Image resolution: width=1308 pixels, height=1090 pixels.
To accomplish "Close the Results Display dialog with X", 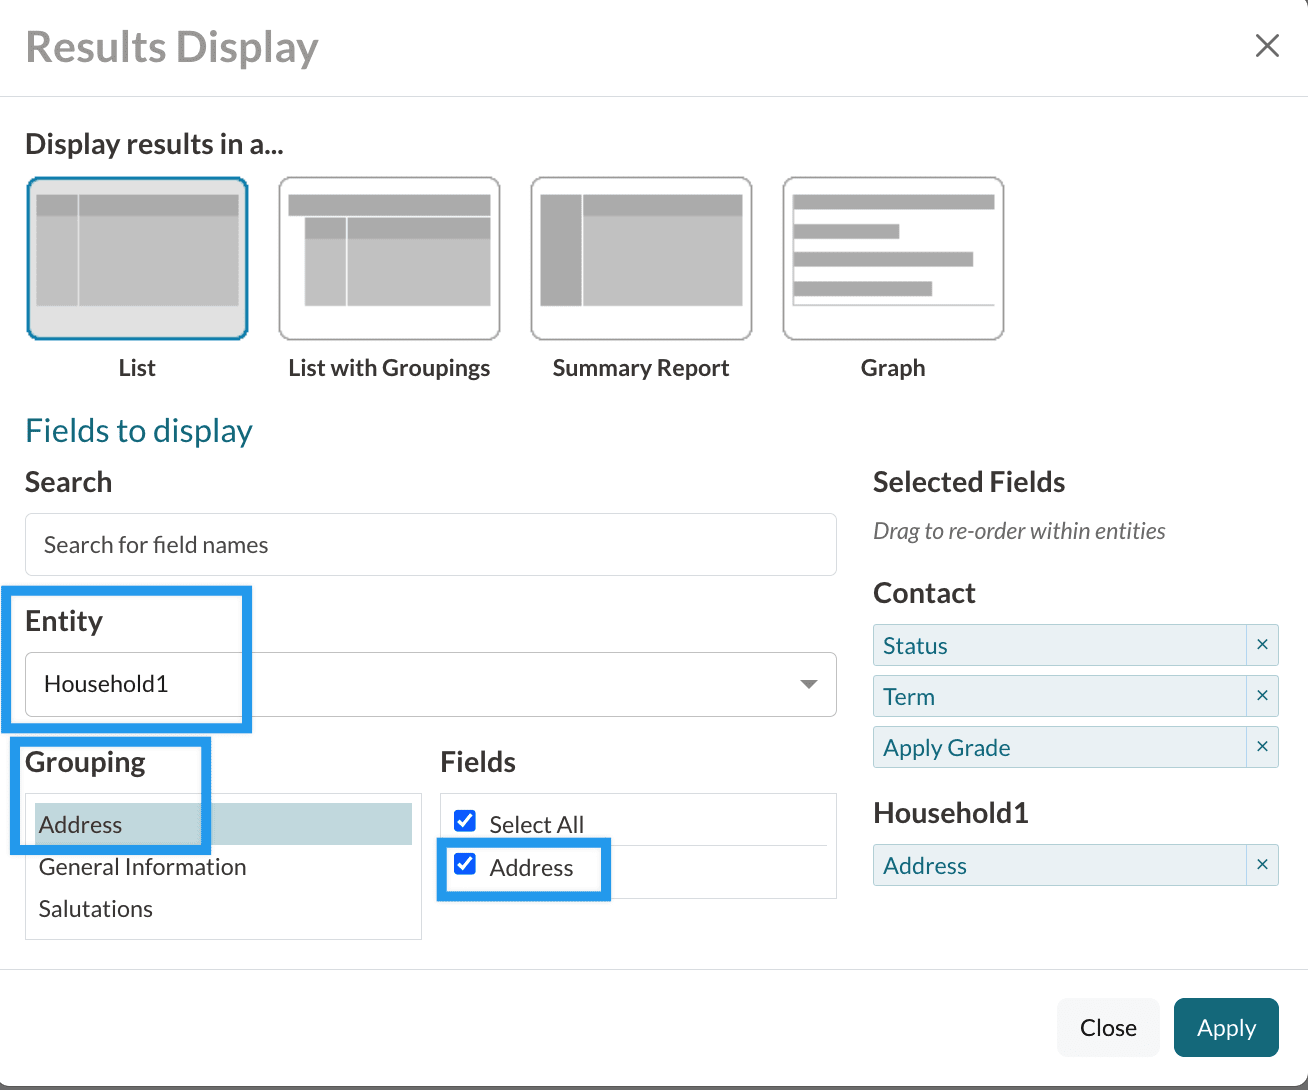I will 1267,46.
